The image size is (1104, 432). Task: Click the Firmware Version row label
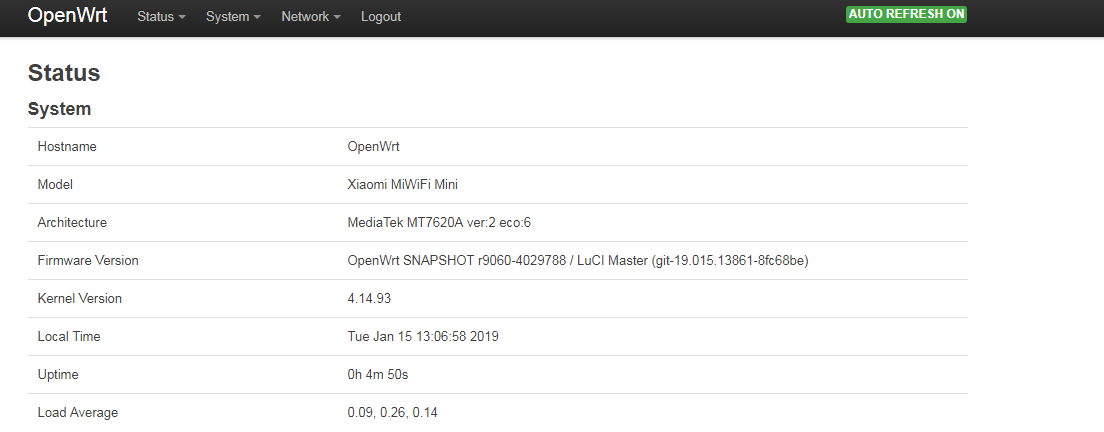click(88, 260)
